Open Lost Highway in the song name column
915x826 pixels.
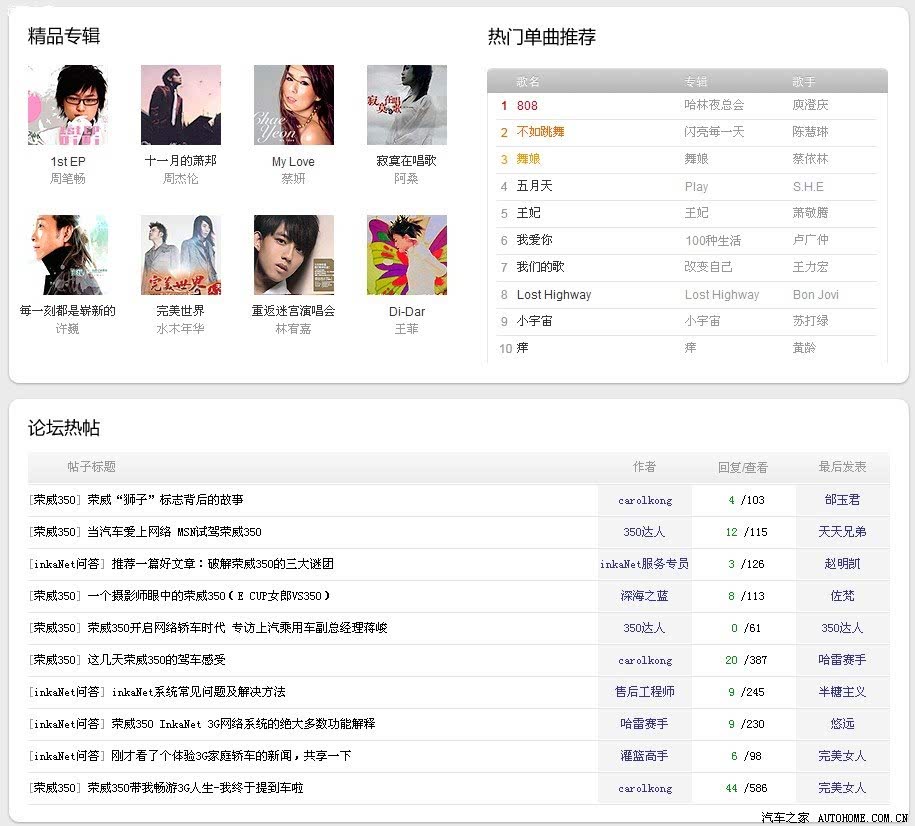click(x=554, y=295)
